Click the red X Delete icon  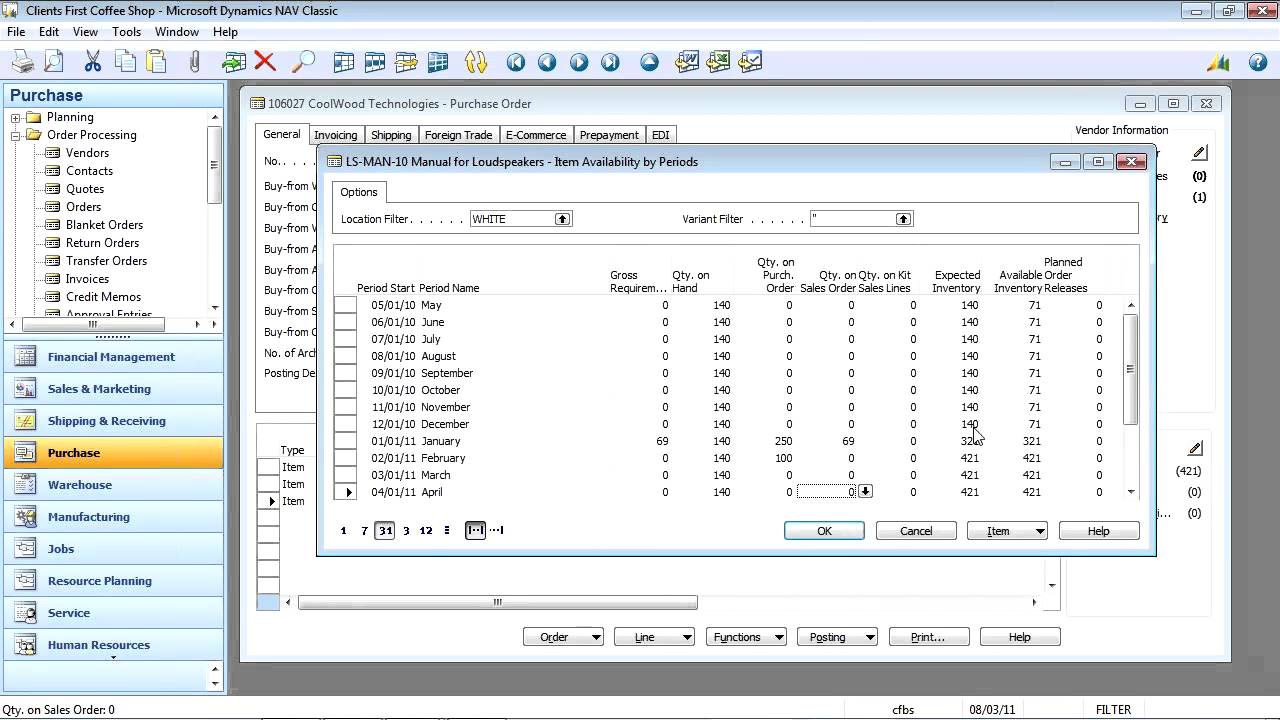pos(265,62)
